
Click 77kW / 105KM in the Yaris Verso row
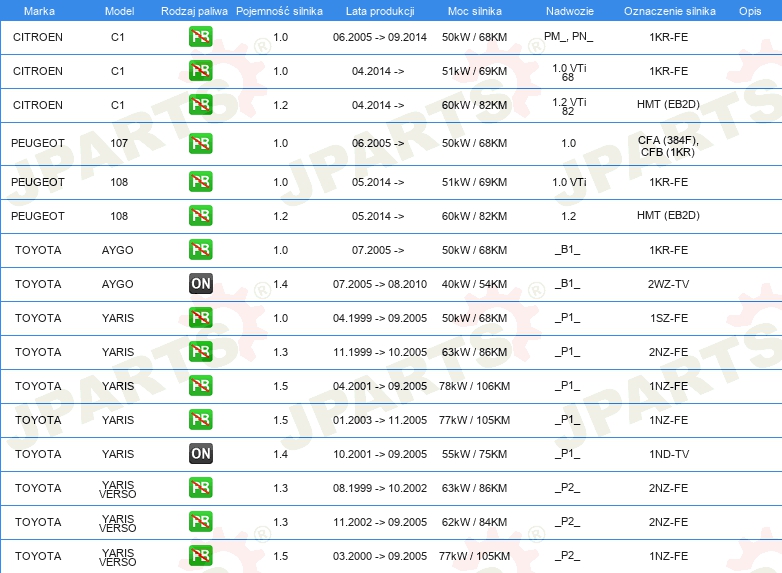pos(474,556)
